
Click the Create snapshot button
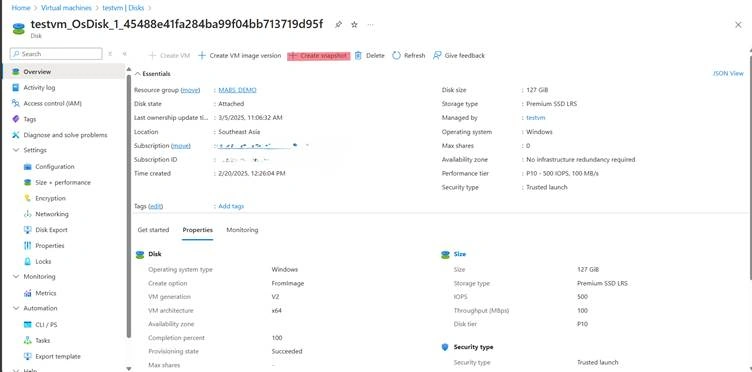318,56
